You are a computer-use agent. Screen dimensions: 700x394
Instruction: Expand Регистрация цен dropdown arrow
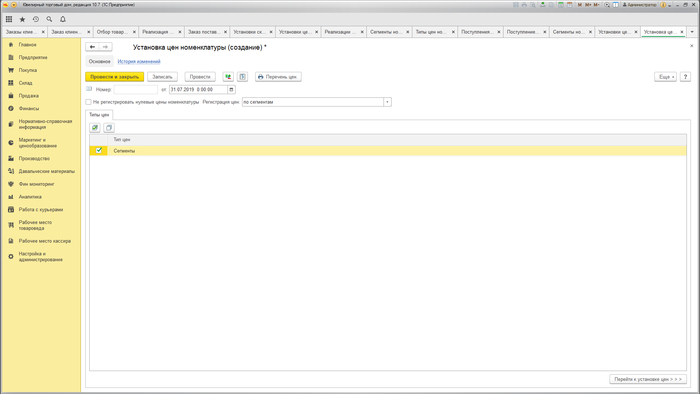(387, 102)
